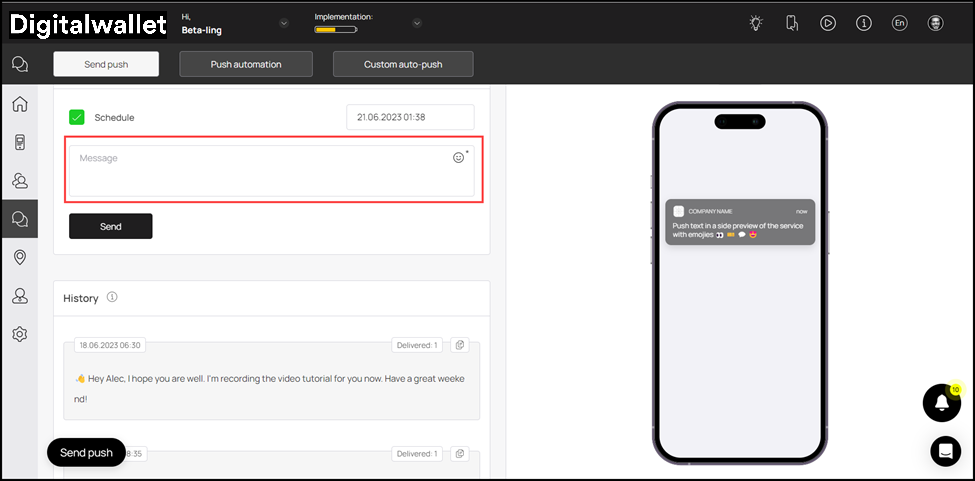The width and height of the screenshot is (975, 481).
Task: Open the scheduled date 21.06.2023 01:38 field
Action: tap(410, 117)
